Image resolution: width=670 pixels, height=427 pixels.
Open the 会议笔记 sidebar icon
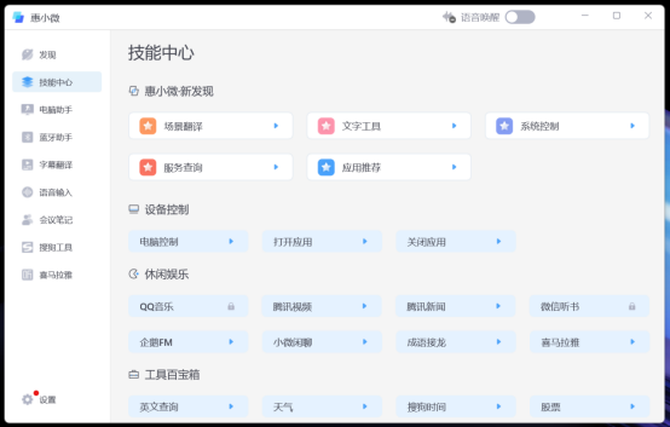click(27, 220)
